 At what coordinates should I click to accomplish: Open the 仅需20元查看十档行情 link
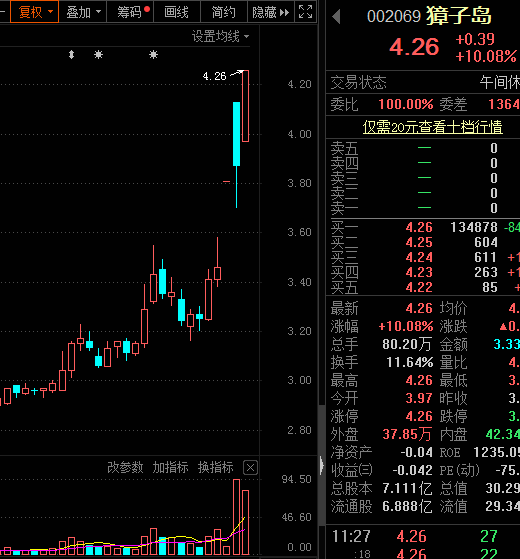click(x=433, y=127)
